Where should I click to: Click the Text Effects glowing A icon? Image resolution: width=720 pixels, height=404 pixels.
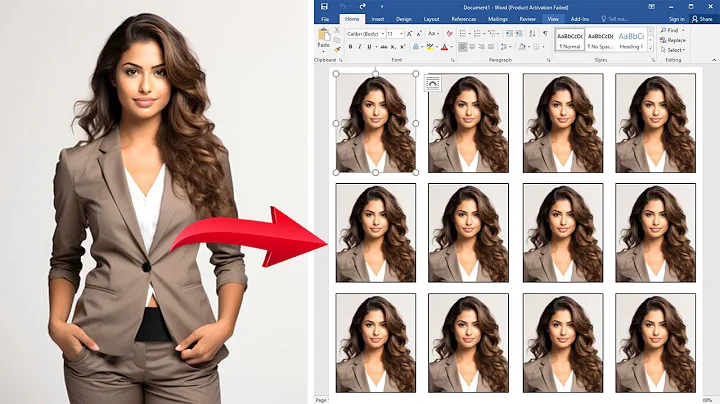pyautogui.click(x=416, y=47)
